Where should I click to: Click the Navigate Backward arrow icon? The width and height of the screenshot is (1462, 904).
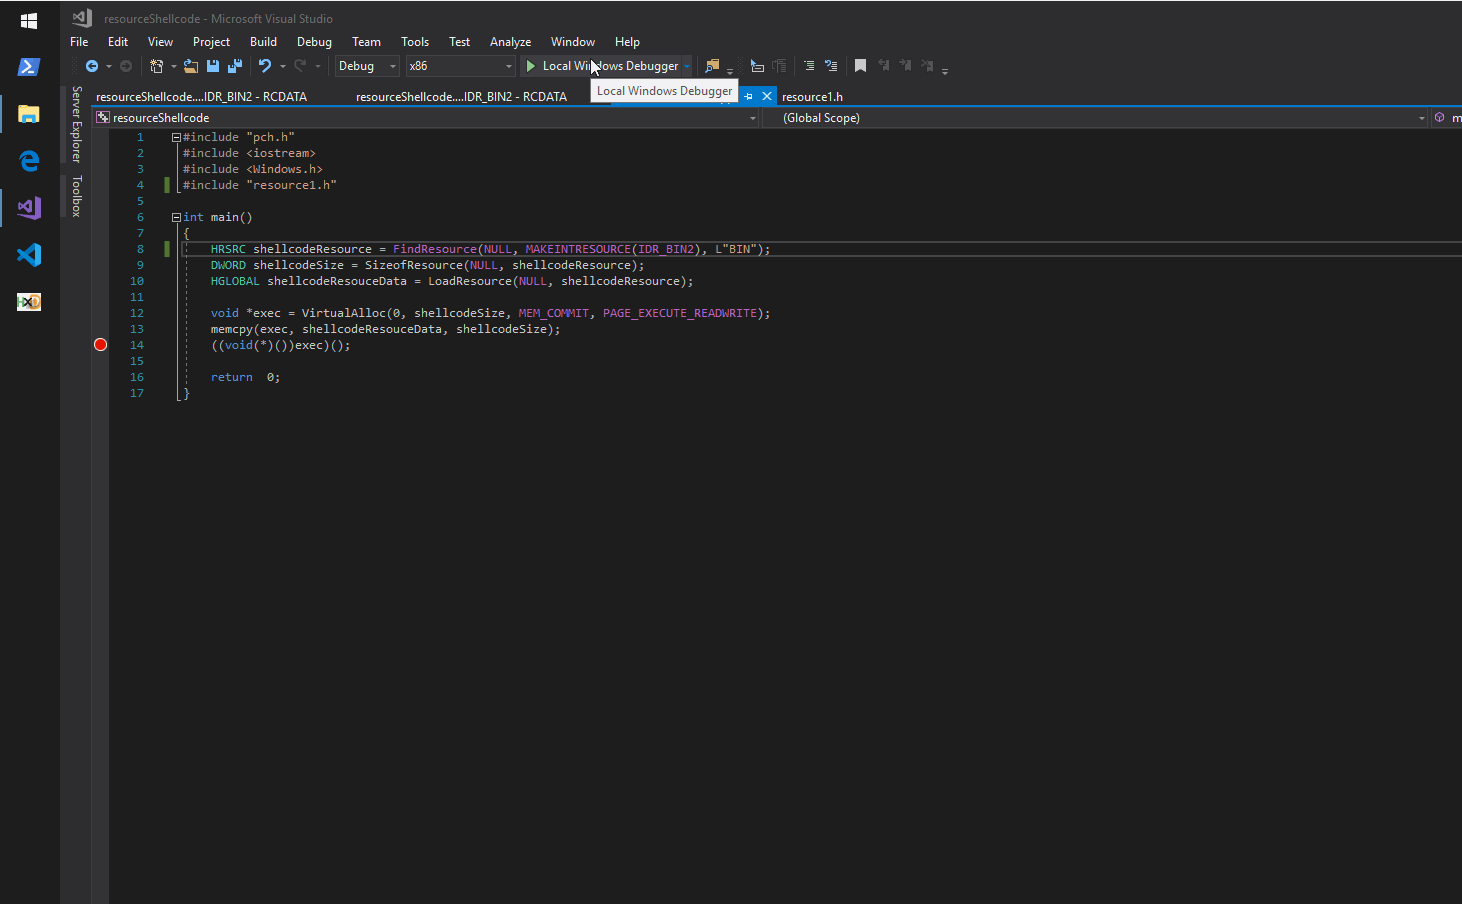92,66
